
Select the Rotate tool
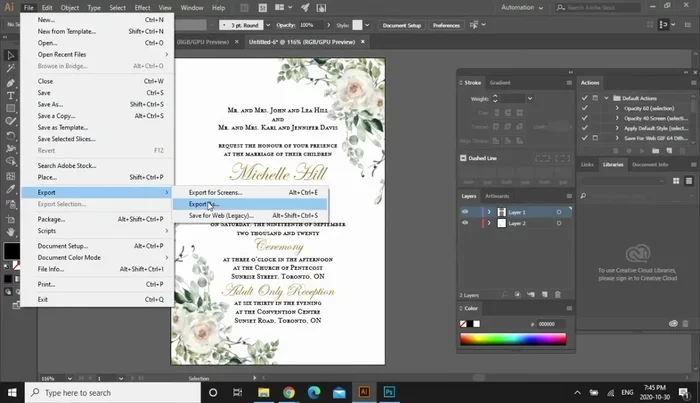[10, 136]
